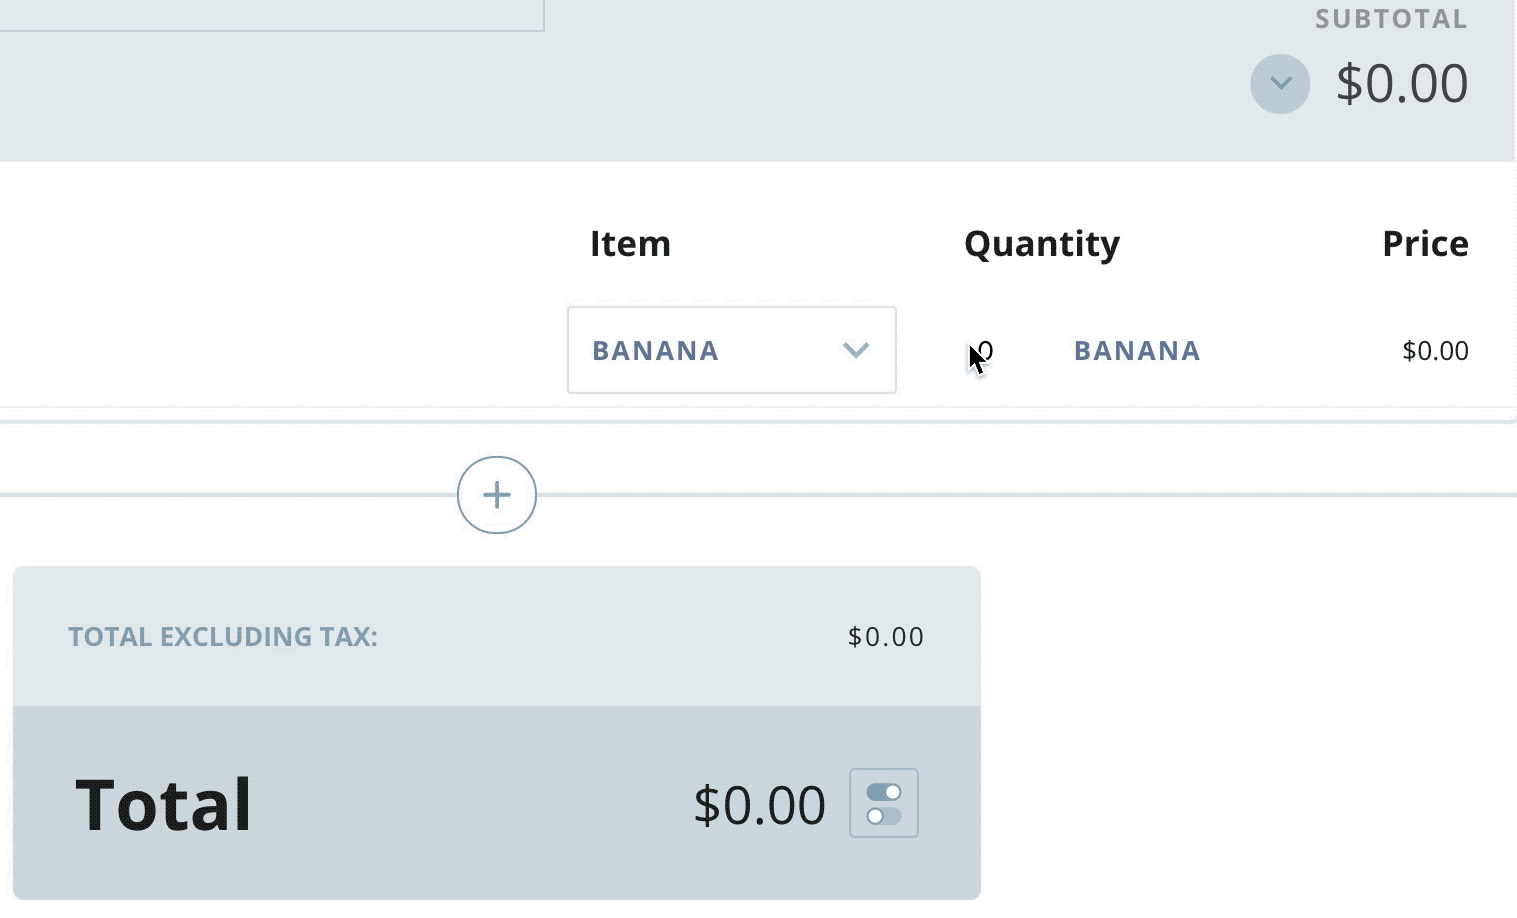Toggle the switches icon beside Total

884,803
